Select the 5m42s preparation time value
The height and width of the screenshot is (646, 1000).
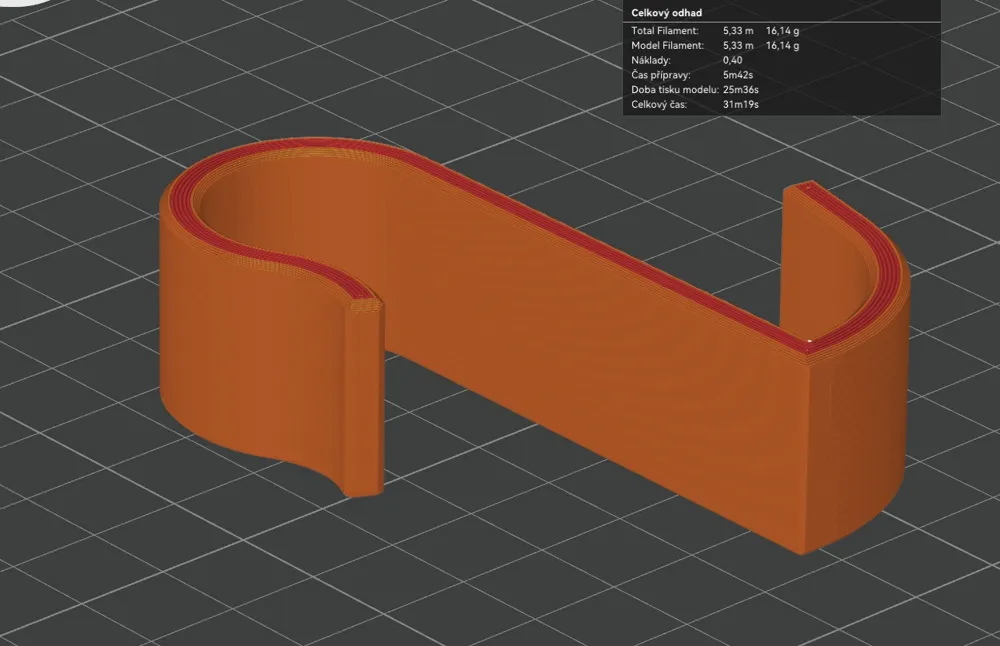click(737, 75)
